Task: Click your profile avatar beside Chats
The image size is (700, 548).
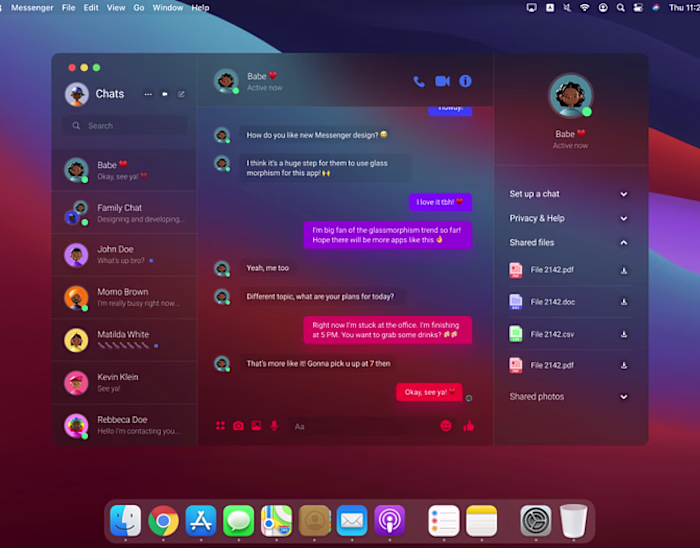Action: pos(77,94)
